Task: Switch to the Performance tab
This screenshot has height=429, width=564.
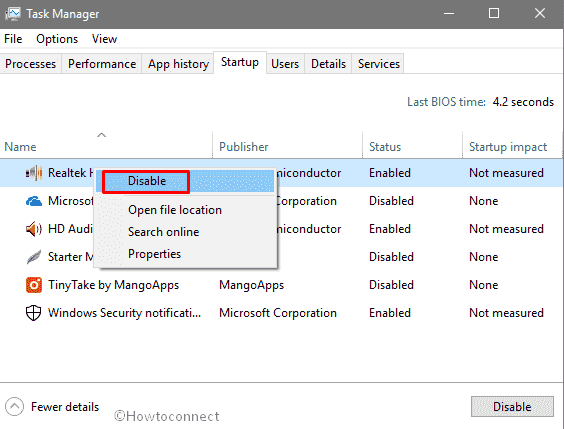Action: 102,64
